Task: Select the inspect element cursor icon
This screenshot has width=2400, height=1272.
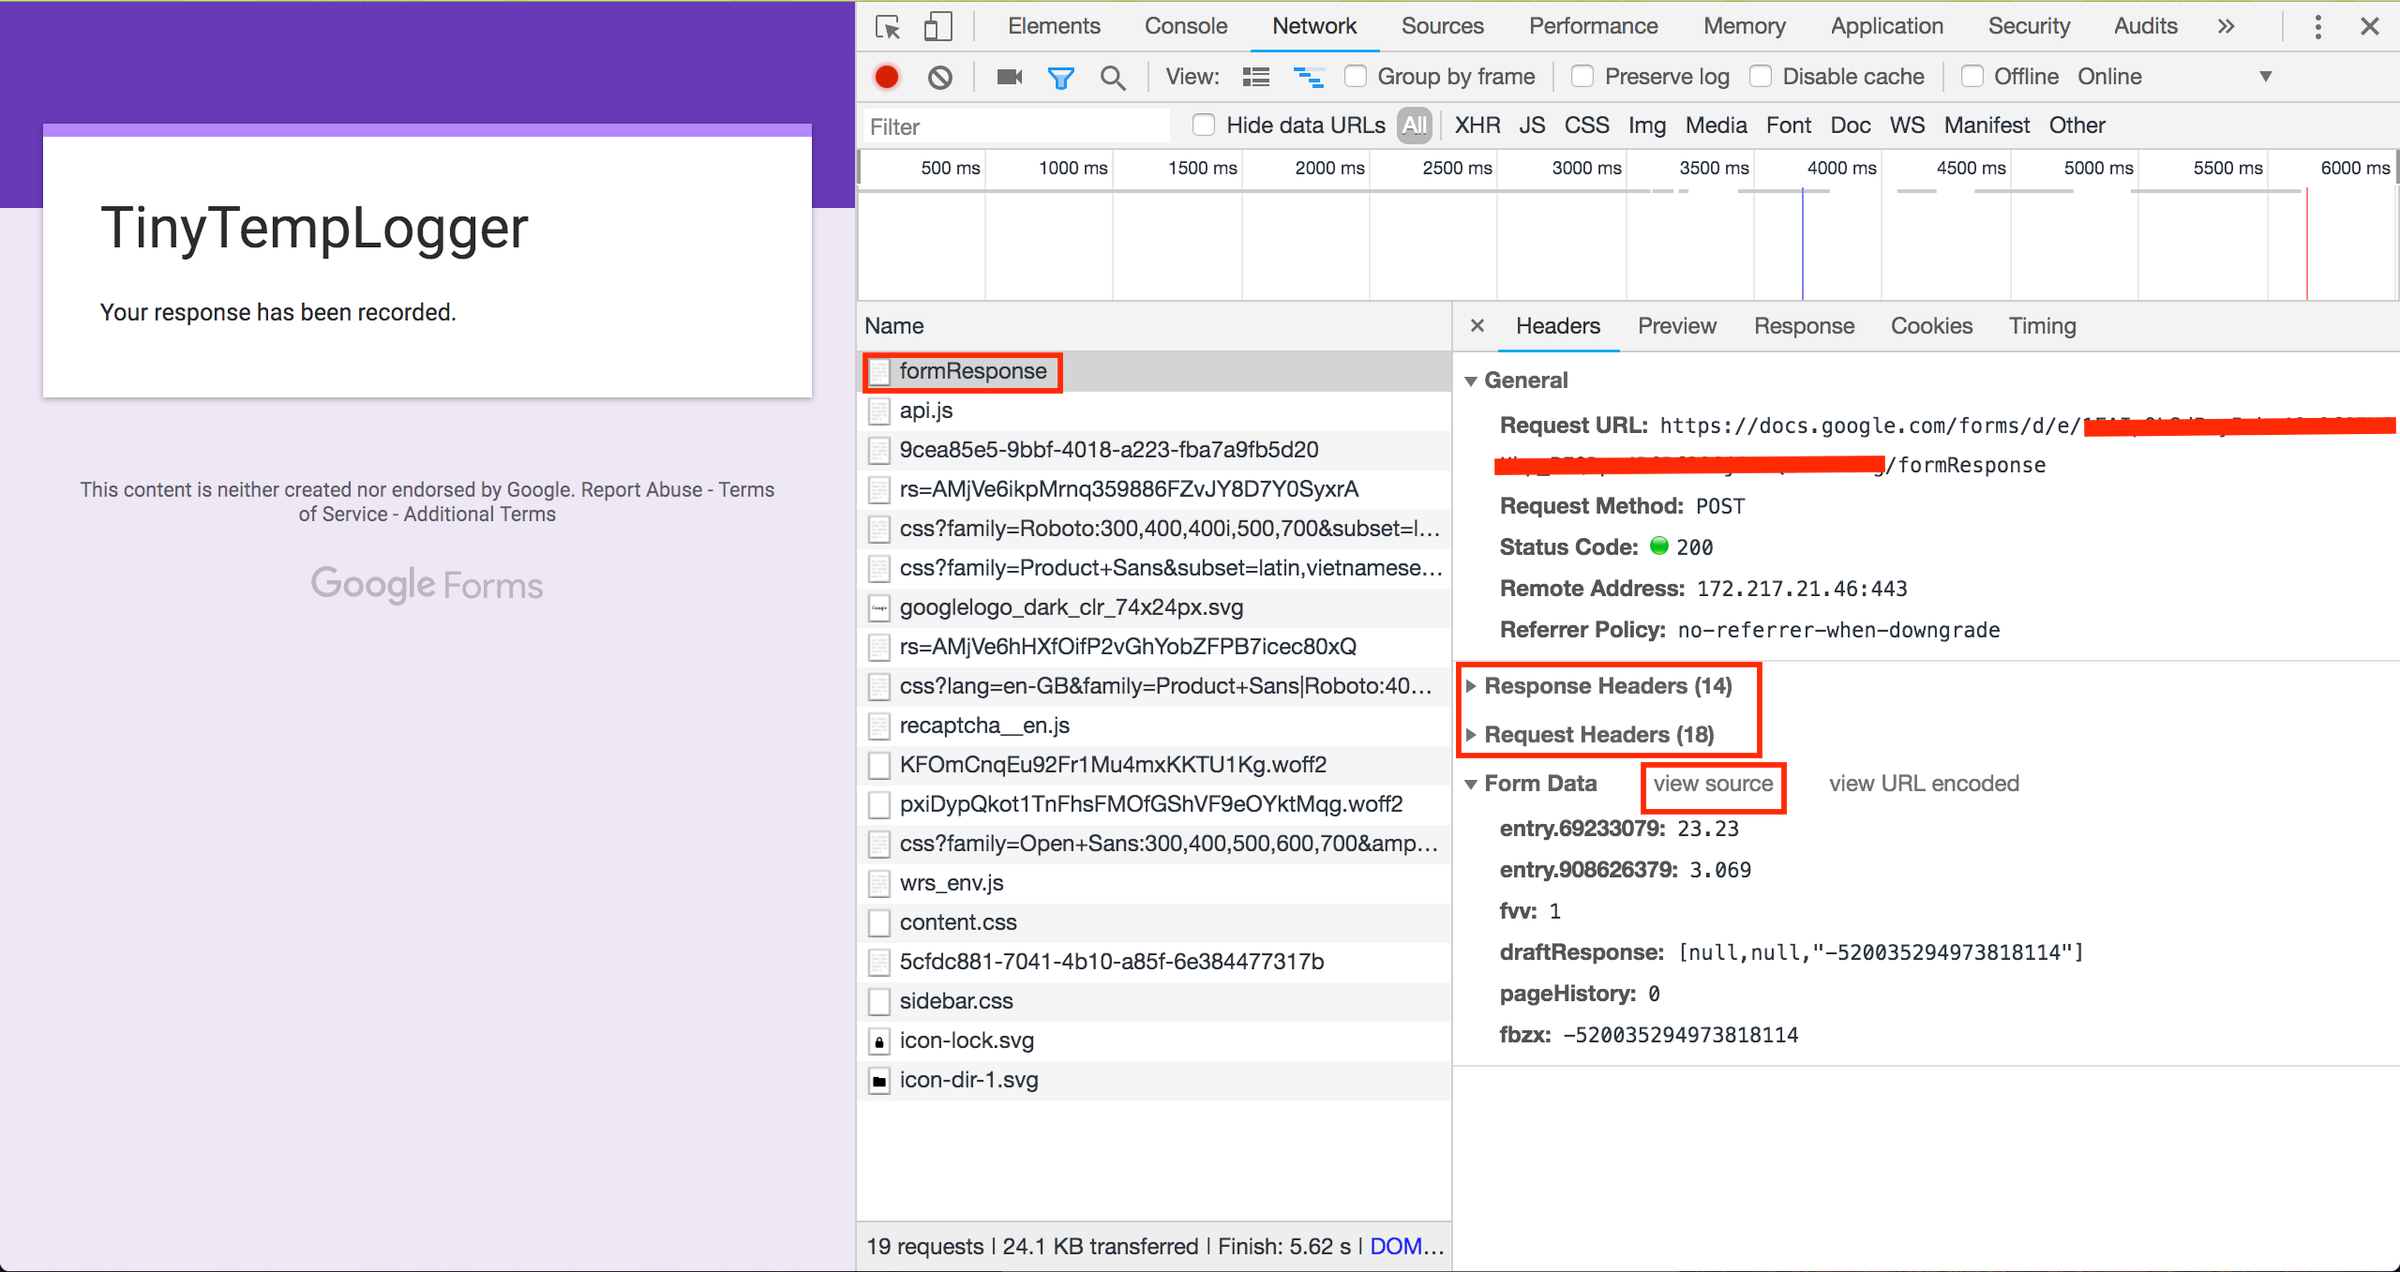Action: pyautogui.click(x=887, y=27)
